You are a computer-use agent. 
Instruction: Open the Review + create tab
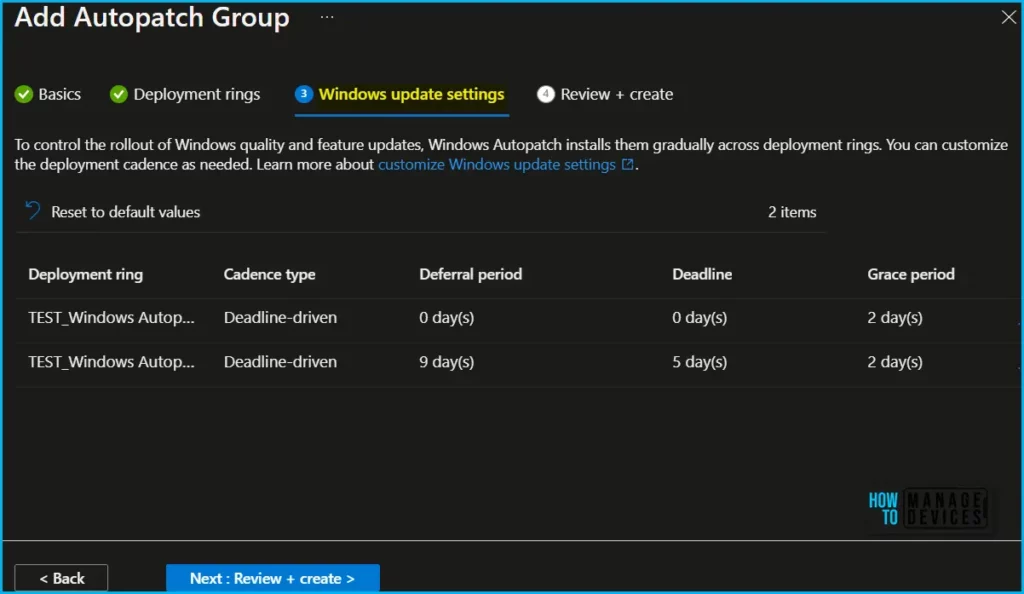point(605,95)
